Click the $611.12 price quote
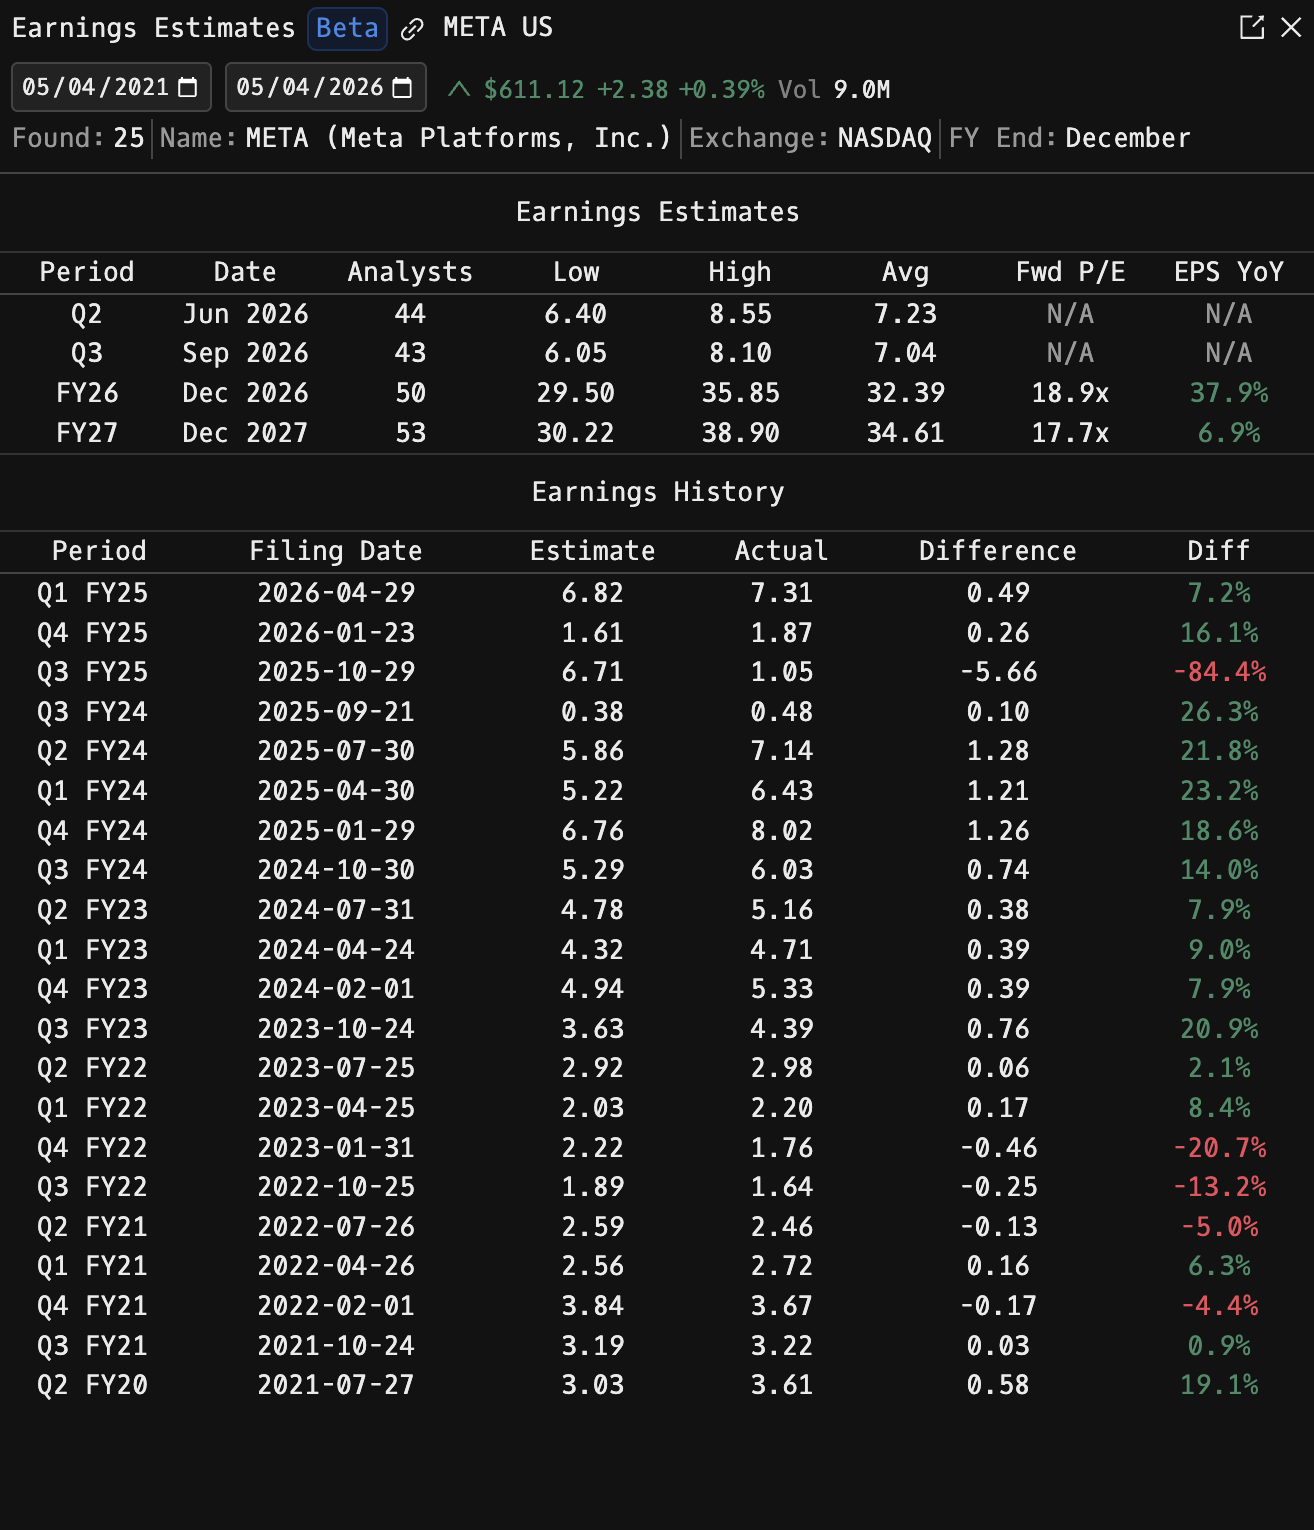1314x1530 pixels. tap(534, 90)
